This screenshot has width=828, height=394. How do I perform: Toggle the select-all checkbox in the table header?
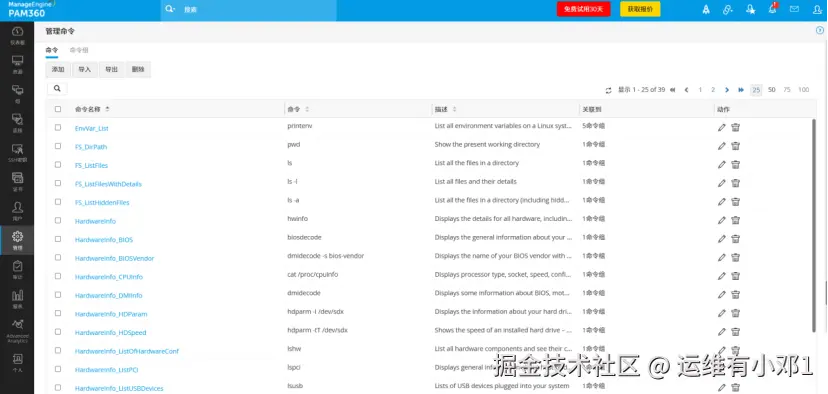tap(58, 109)
